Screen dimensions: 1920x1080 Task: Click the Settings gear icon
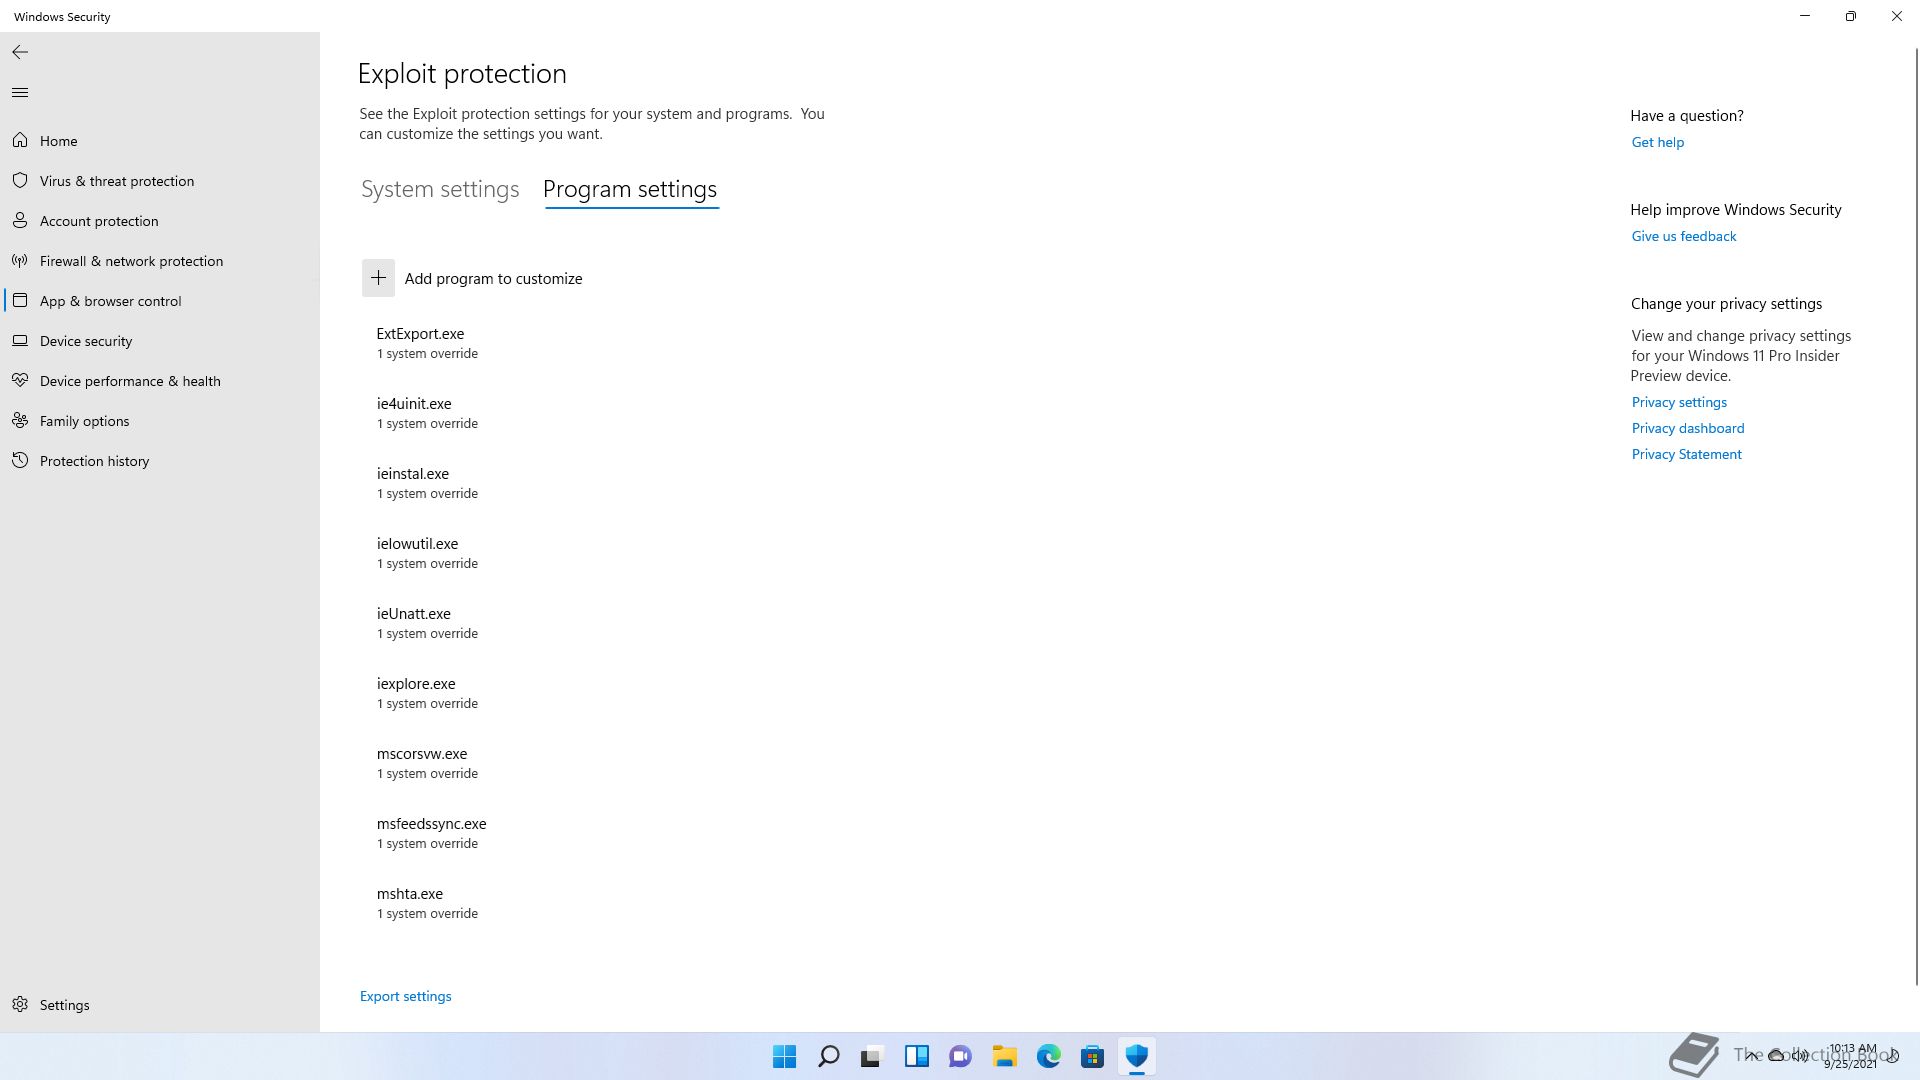tap(20, 1005)
